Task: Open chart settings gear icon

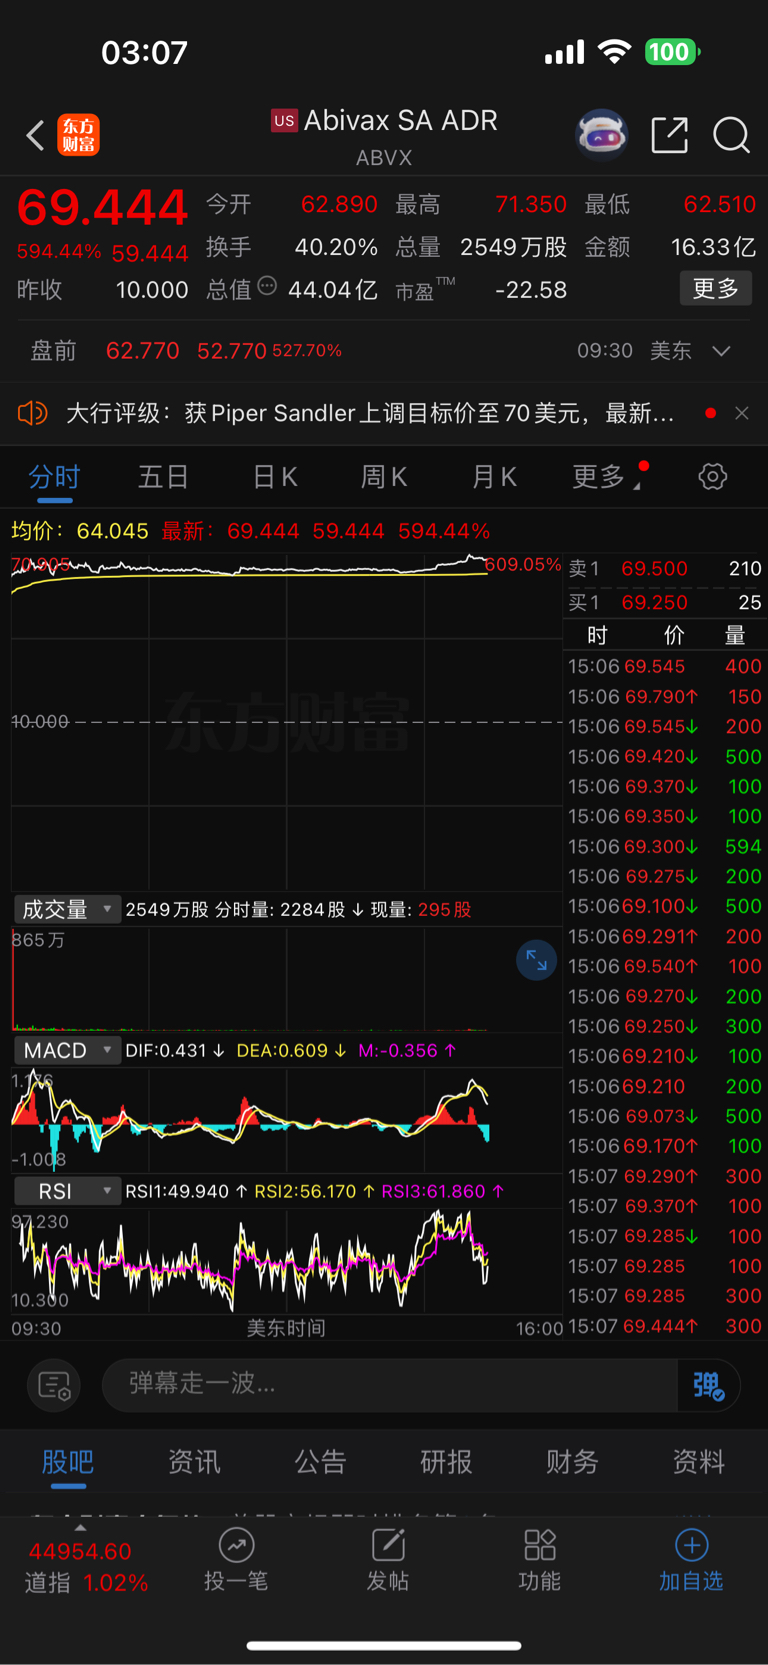Action: (x=713, y=476)
